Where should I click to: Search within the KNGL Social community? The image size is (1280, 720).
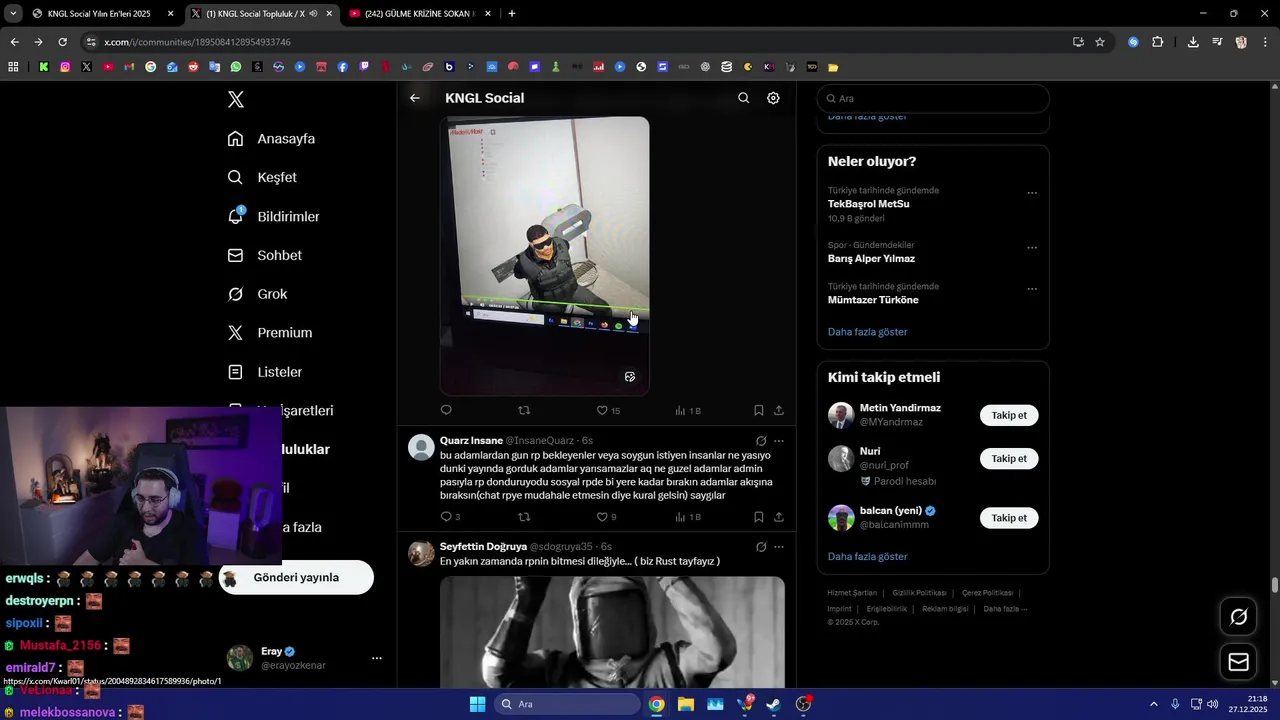pyautogui.click(x=743, y=98)
